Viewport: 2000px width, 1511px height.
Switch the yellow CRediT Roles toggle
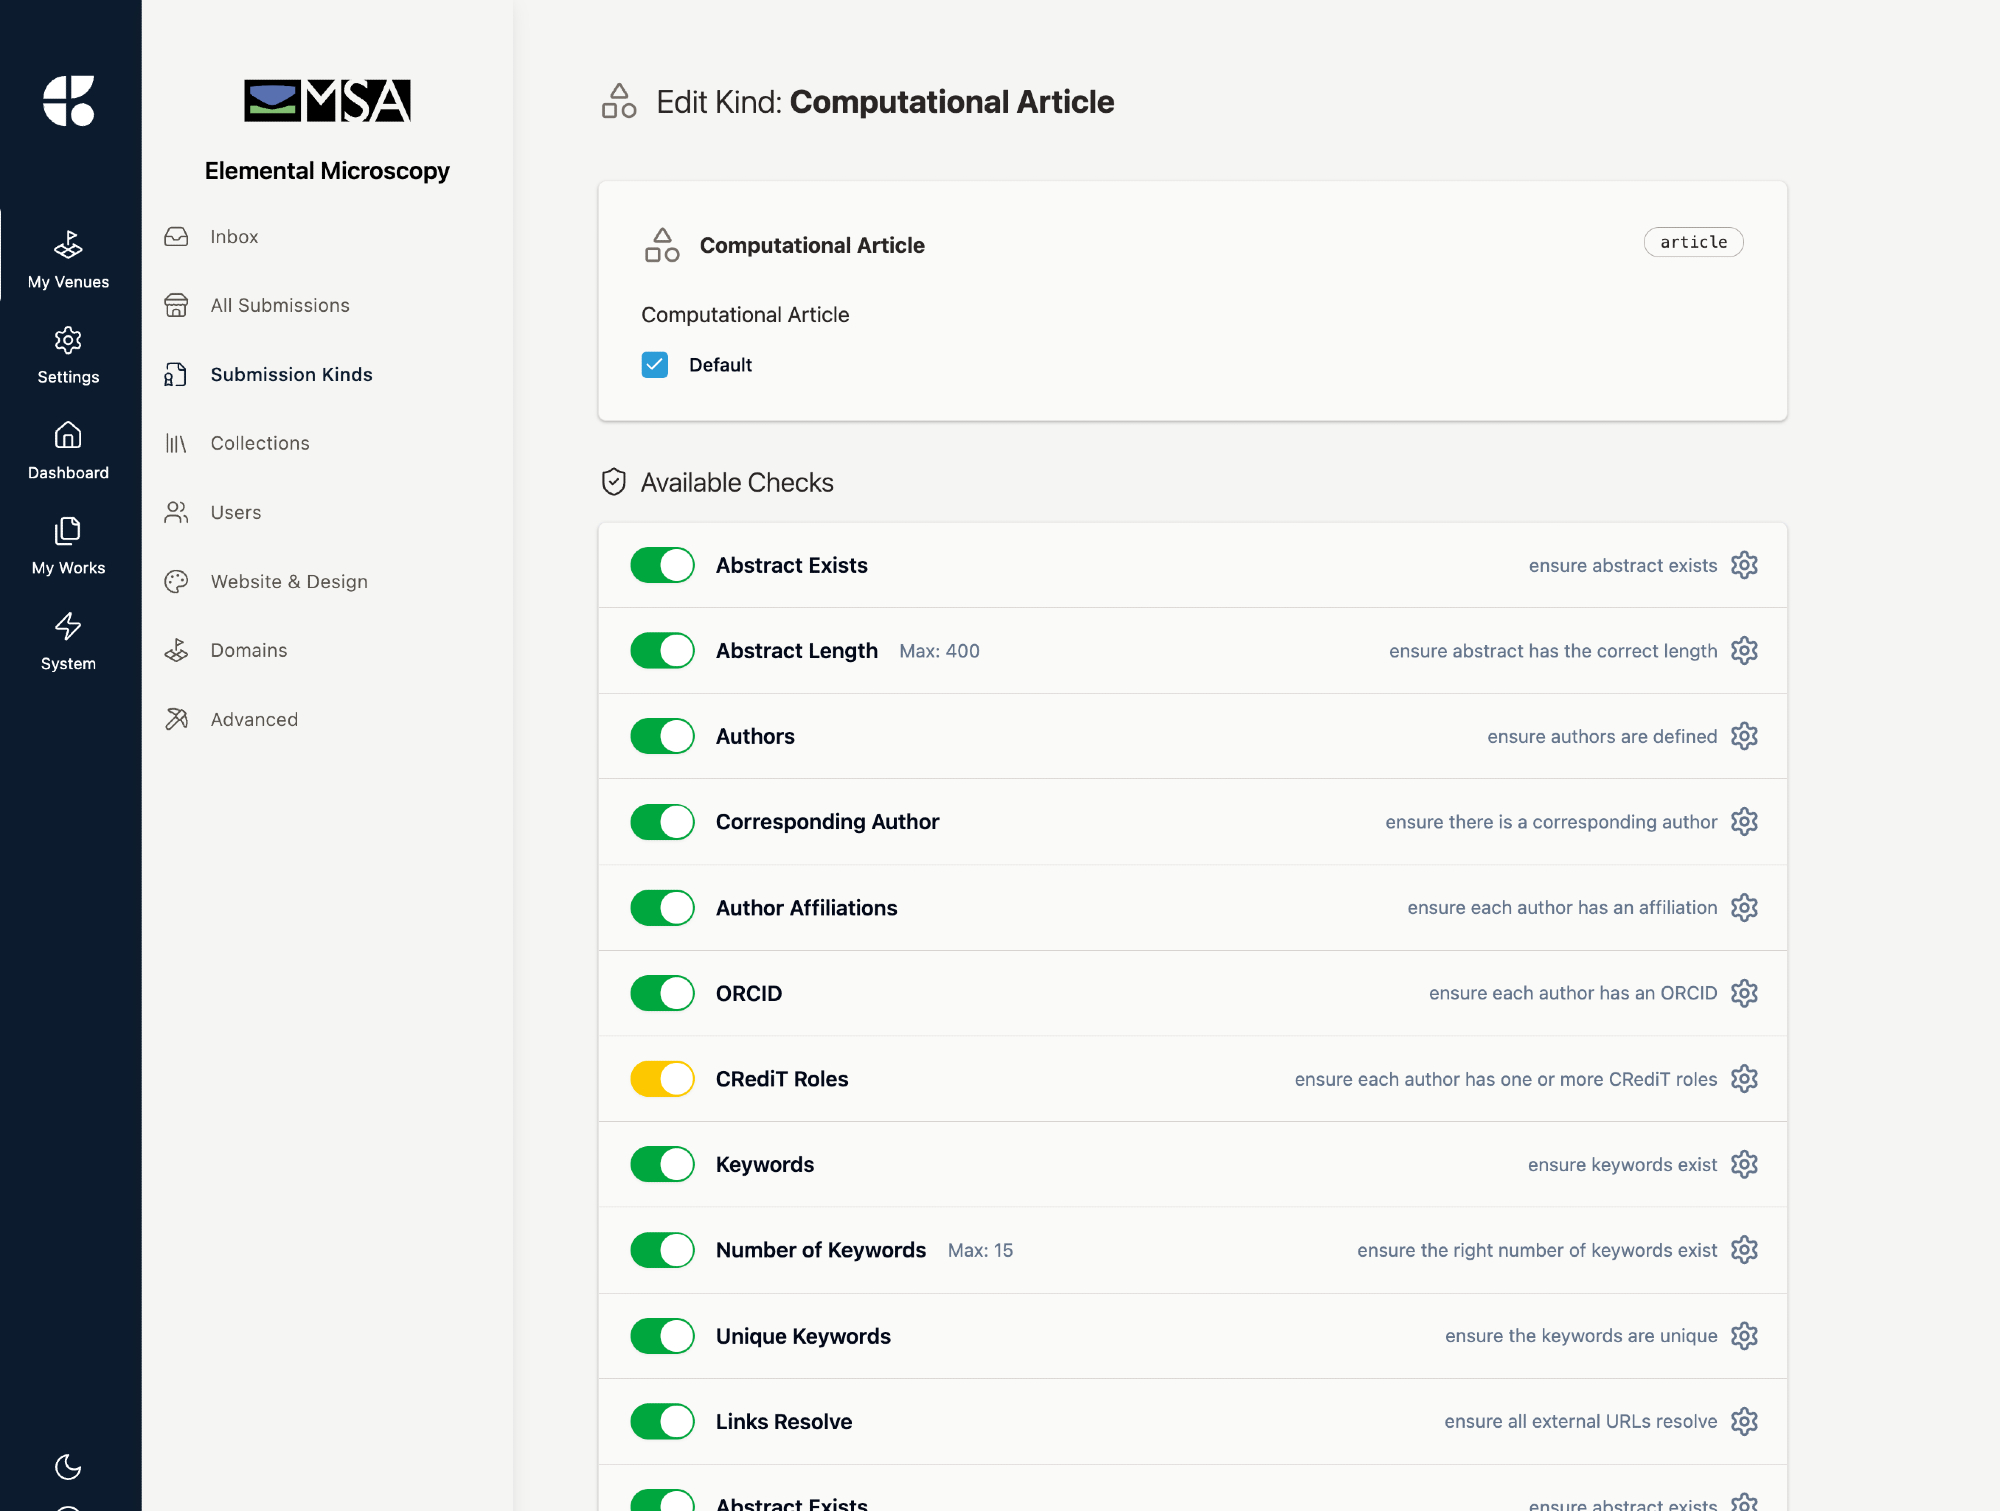point(662,1079)
